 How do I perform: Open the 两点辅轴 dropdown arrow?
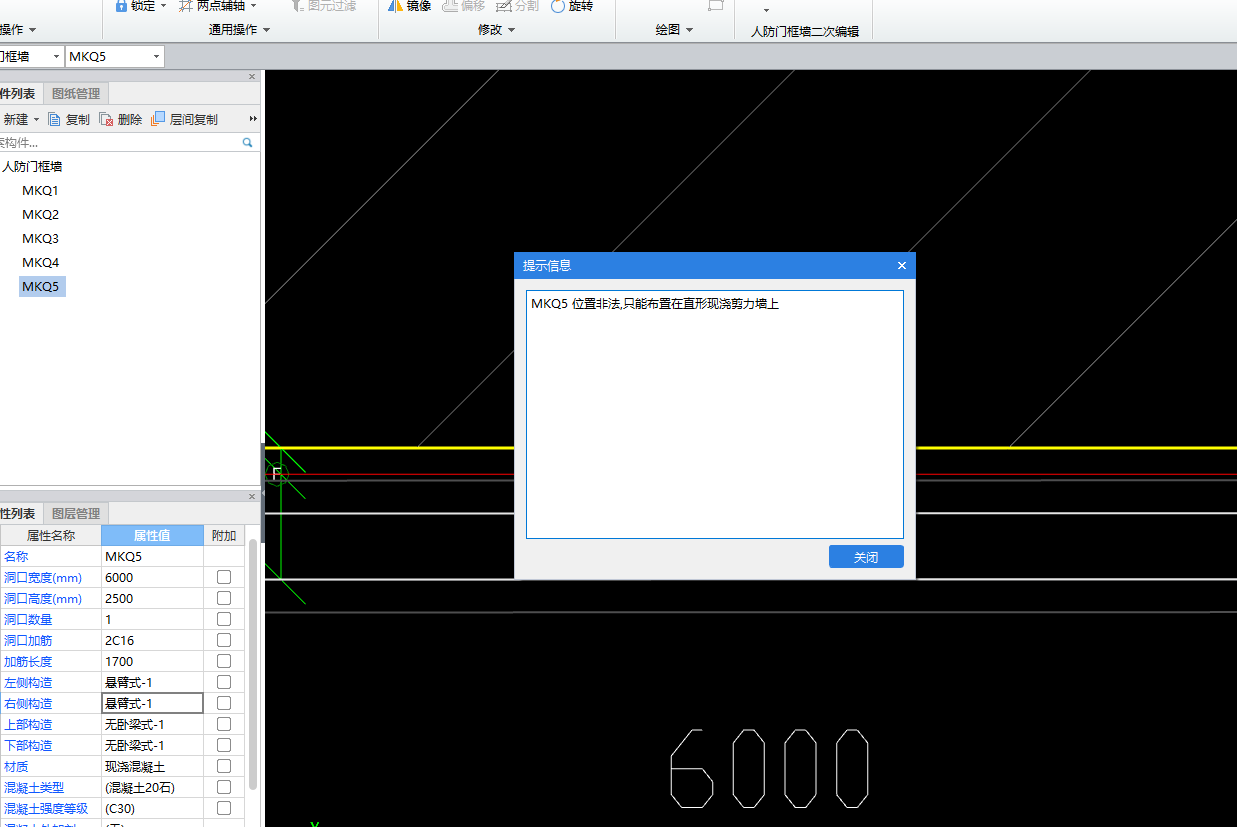pos(253,6)
